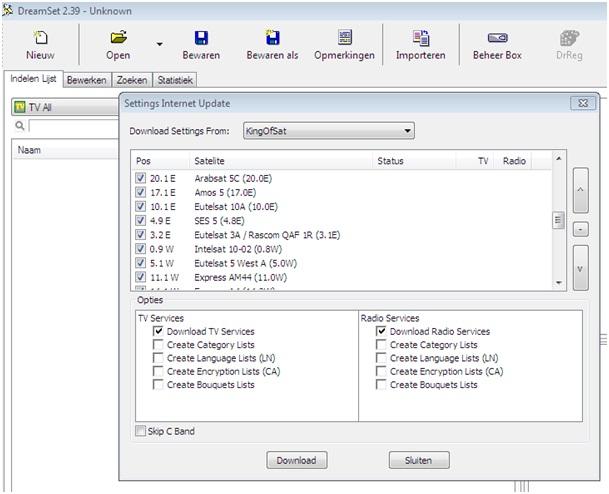
Task: Disable Download Radio Services
Action: [381, 331]
